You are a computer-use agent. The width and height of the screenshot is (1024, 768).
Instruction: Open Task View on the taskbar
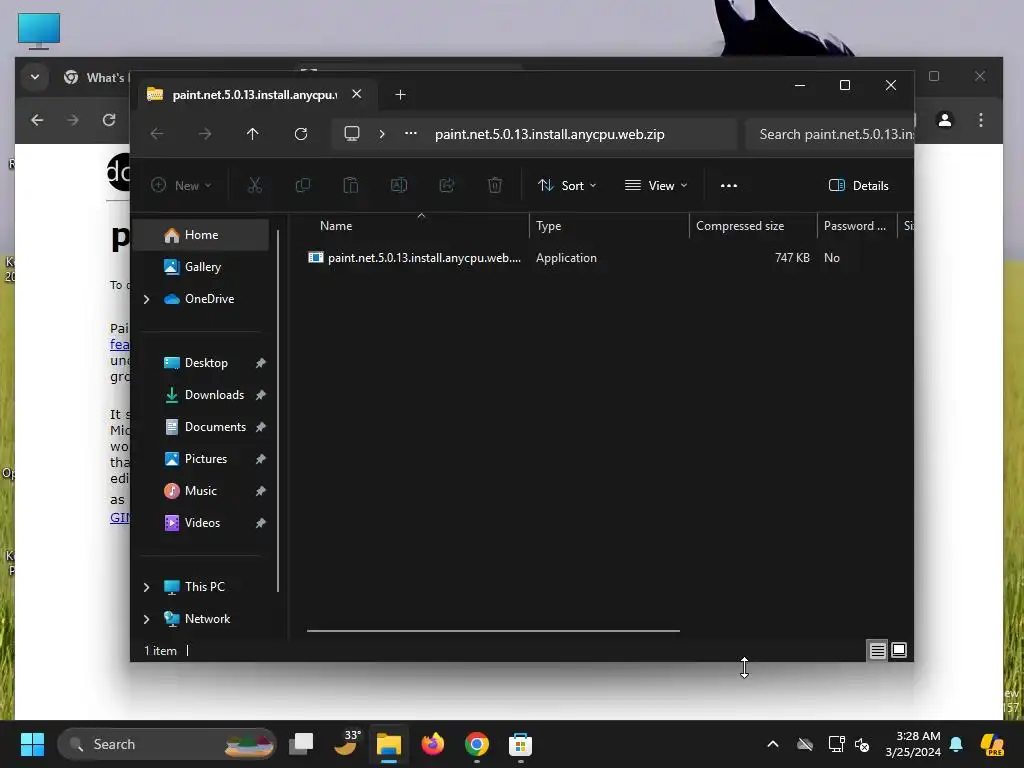pos(301,744)
